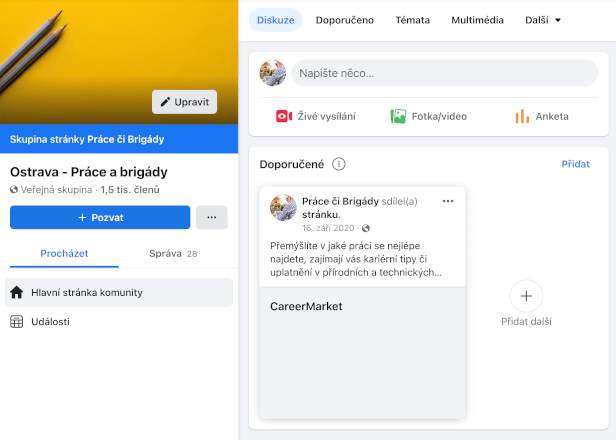
Task: Click the Veřejná skupina globe icon
Action: (14, 190)
